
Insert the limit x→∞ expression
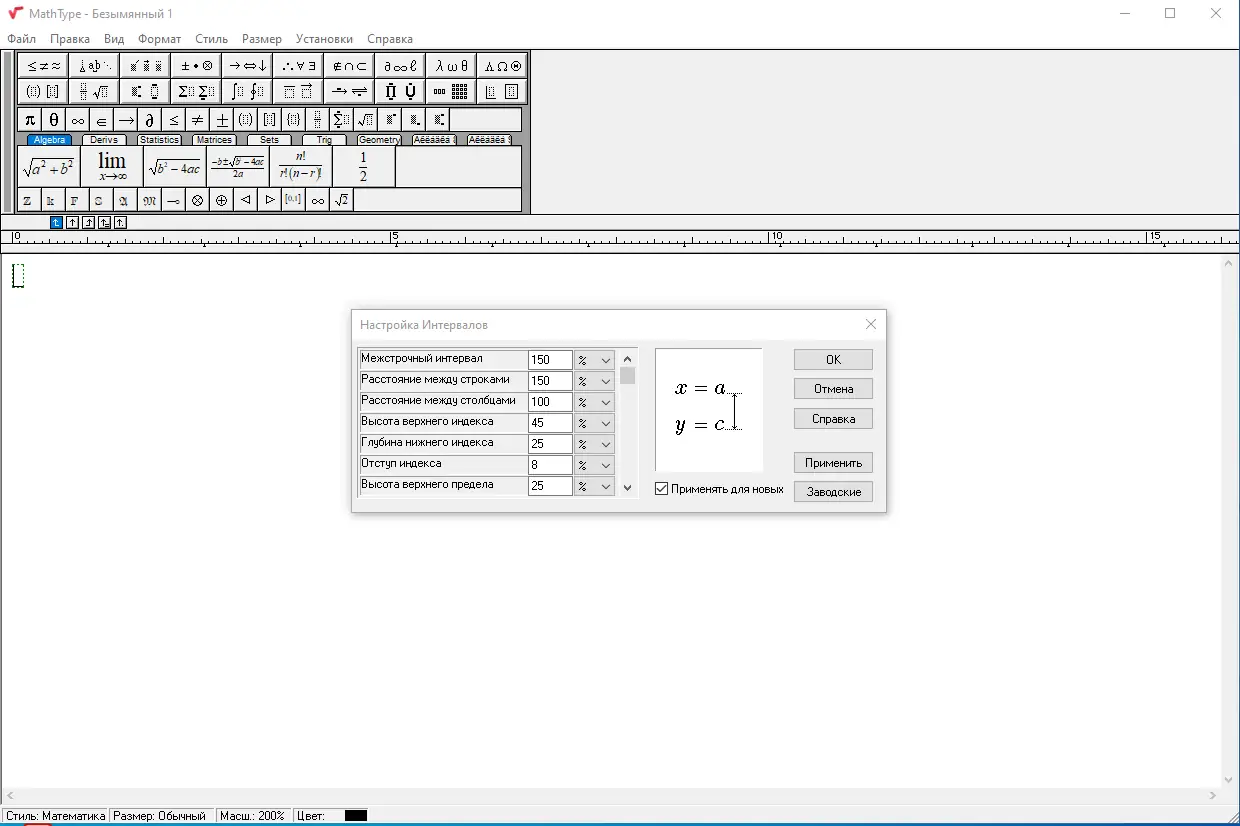(x=112, y=167)
